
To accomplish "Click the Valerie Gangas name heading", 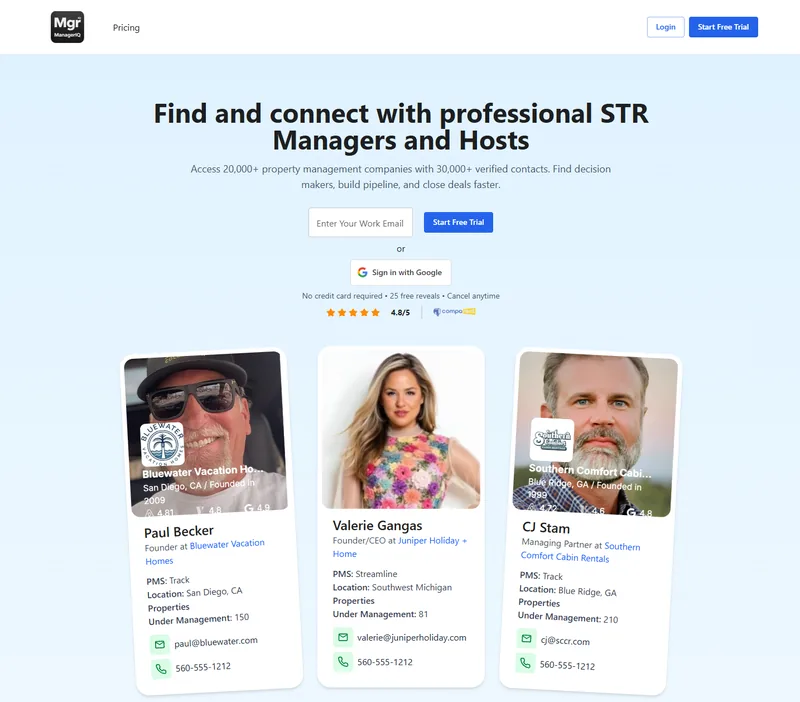I will 378,525.
